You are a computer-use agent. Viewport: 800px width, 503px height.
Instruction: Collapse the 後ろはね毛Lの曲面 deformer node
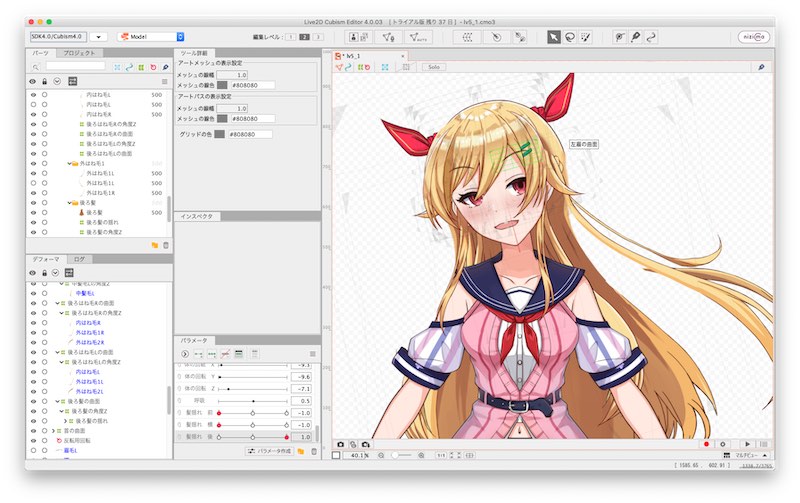(58, 353)
